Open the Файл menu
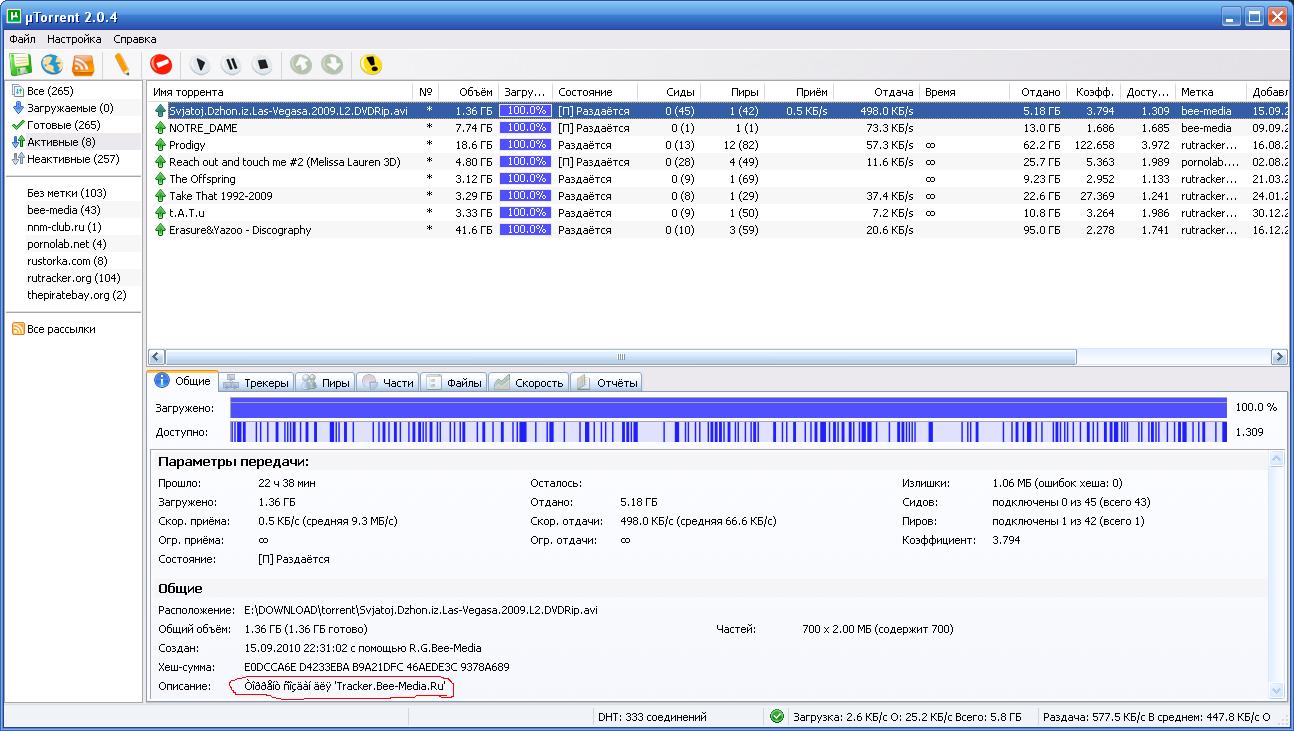This screenshot has width=1294, height=731. click(22, 39)
